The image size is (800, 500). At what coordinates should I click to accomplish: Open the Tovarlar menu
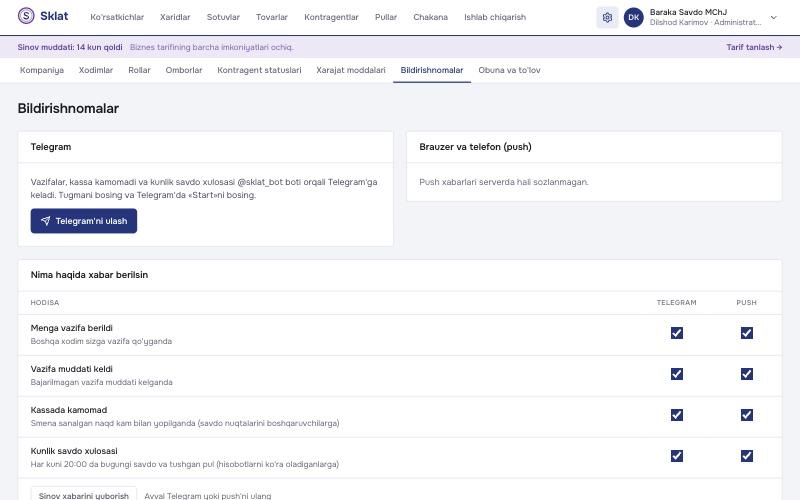pos(271,17)
